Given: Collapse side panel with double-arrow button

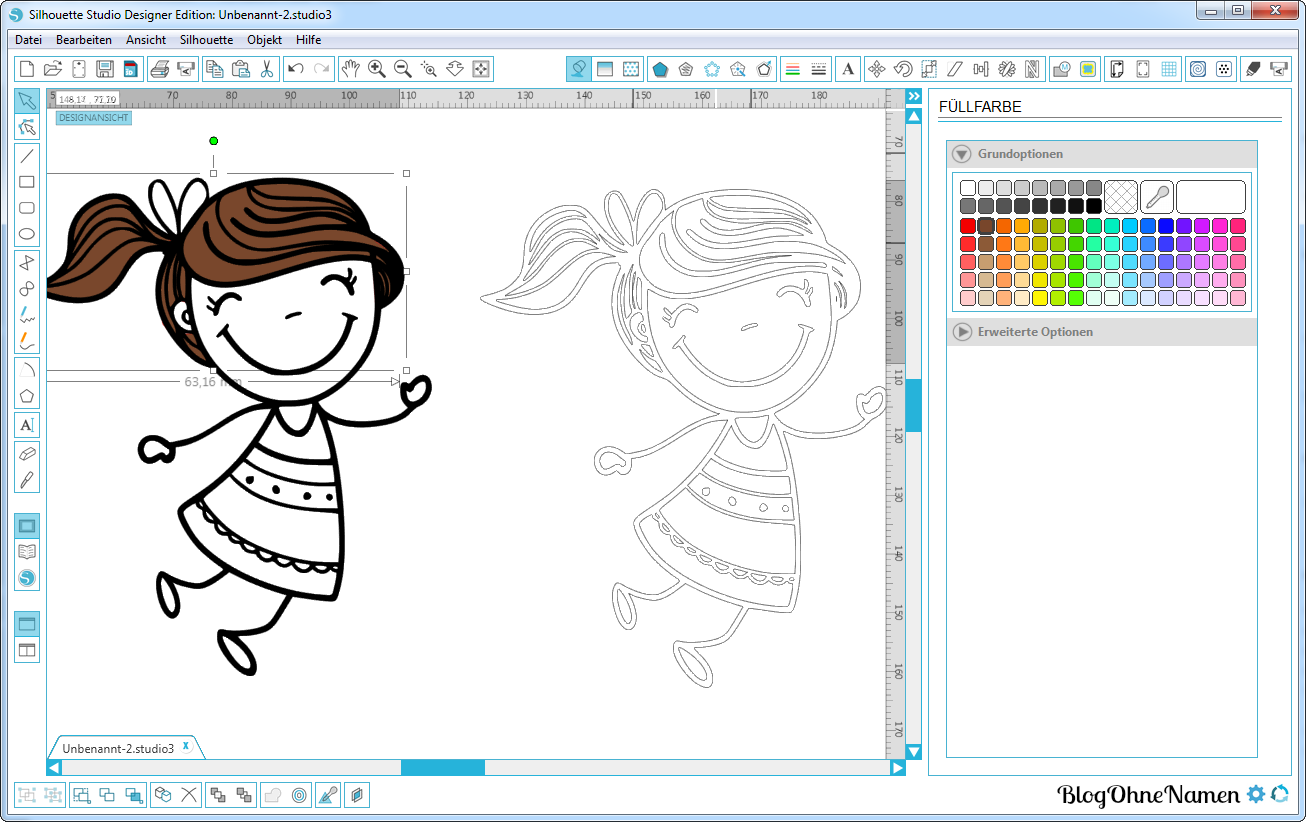Looking at the screenshot, I should (x=913, y=96).
